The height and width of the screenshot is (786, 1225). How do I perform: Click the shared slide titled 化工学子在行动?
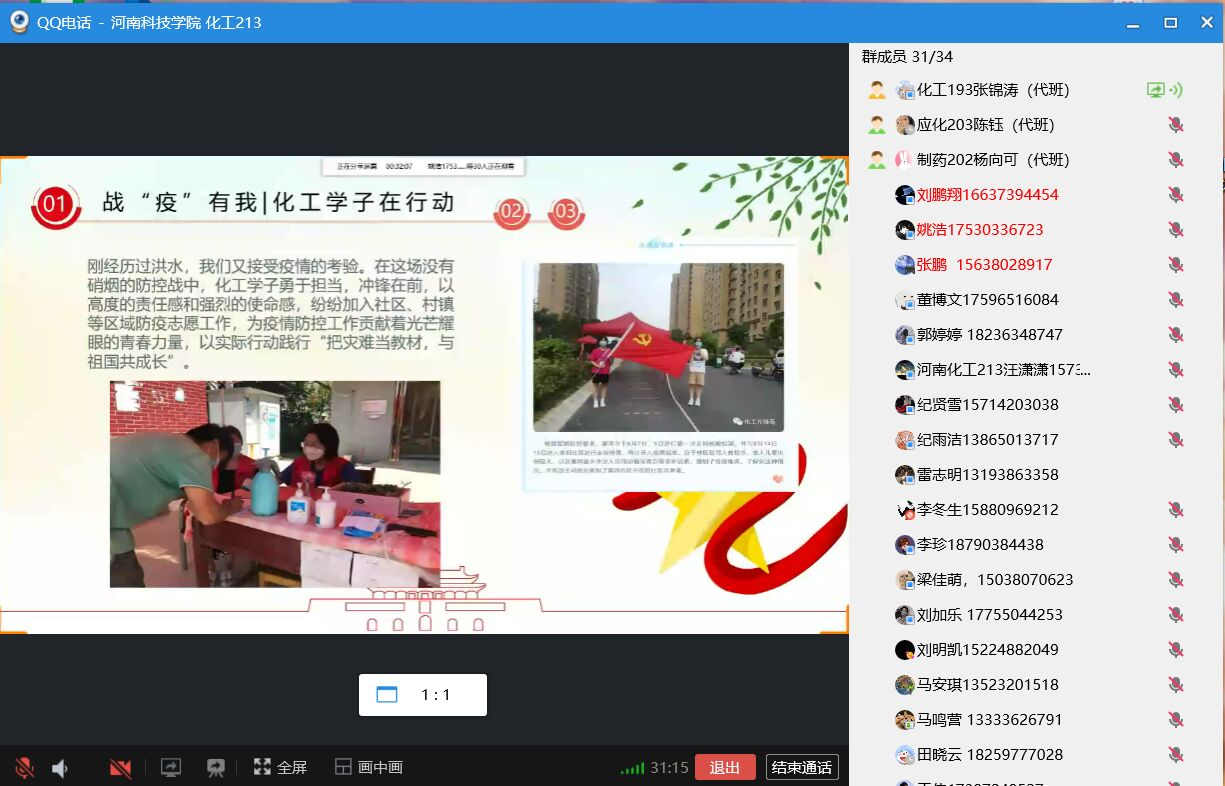click(424, 394)
